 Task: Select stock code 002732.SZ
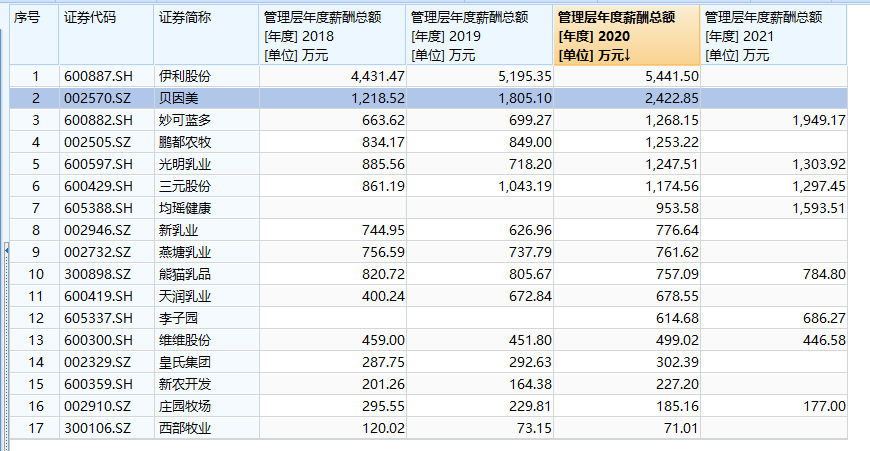tap(98, 252)
